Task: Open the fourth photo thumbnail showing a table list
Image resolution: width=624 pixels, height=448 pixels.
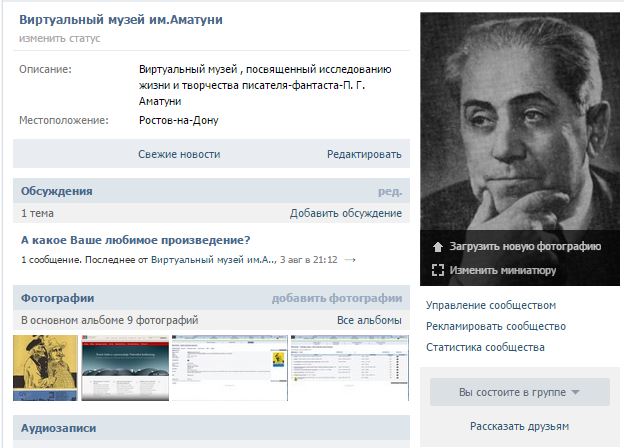Action: [349, 368]
